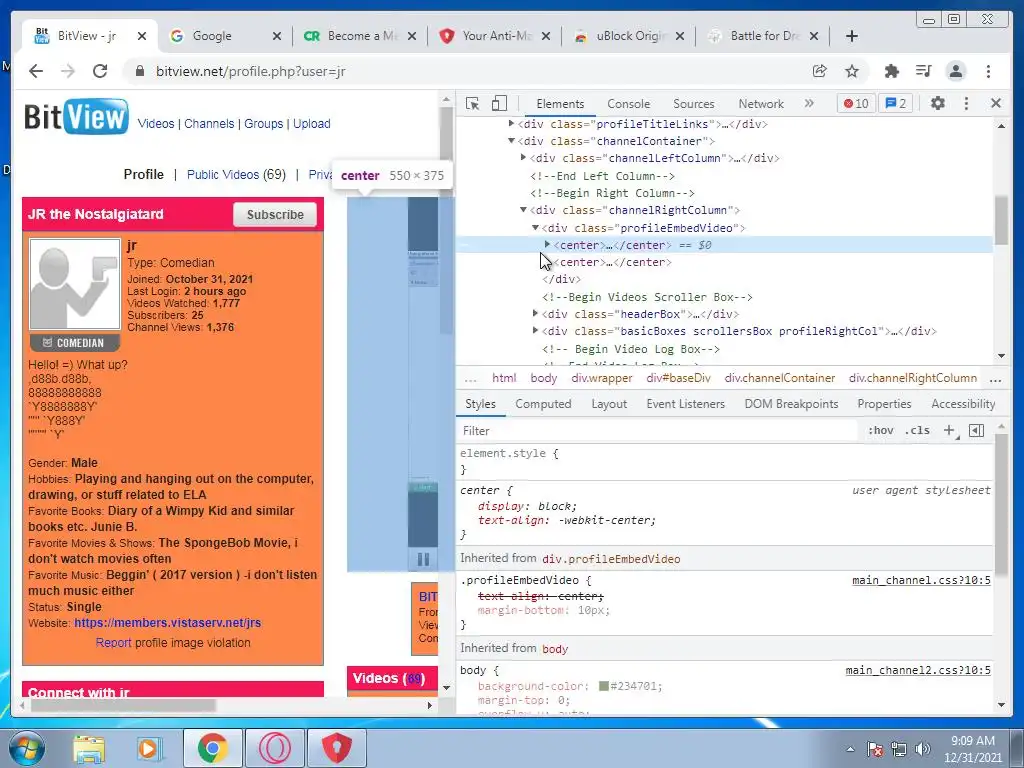The width and height of the screenshot is (1024, 768).
Task: Toggle the computed styles sidebar pane
Action: [976, 430]
